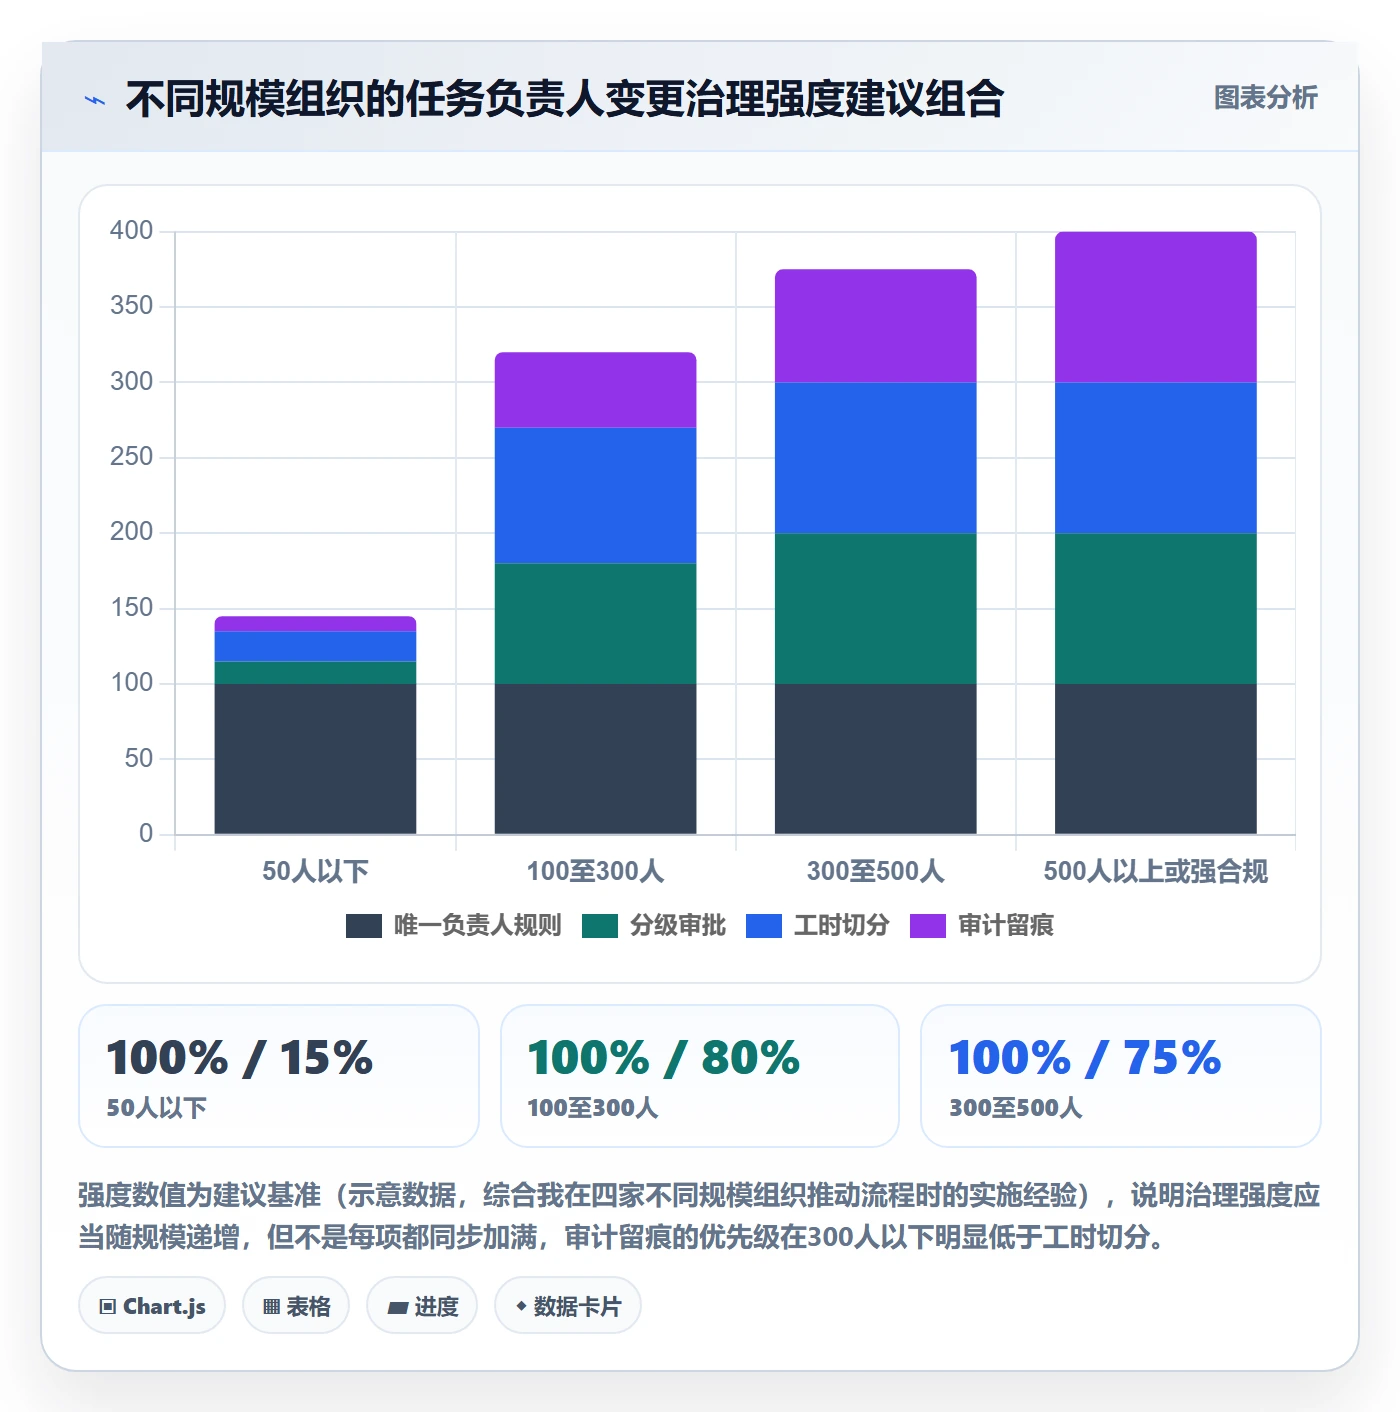1400x1412 pixels.
Task: Click the 300至500人 x-axis label
Action: click(x=876, y=871)
